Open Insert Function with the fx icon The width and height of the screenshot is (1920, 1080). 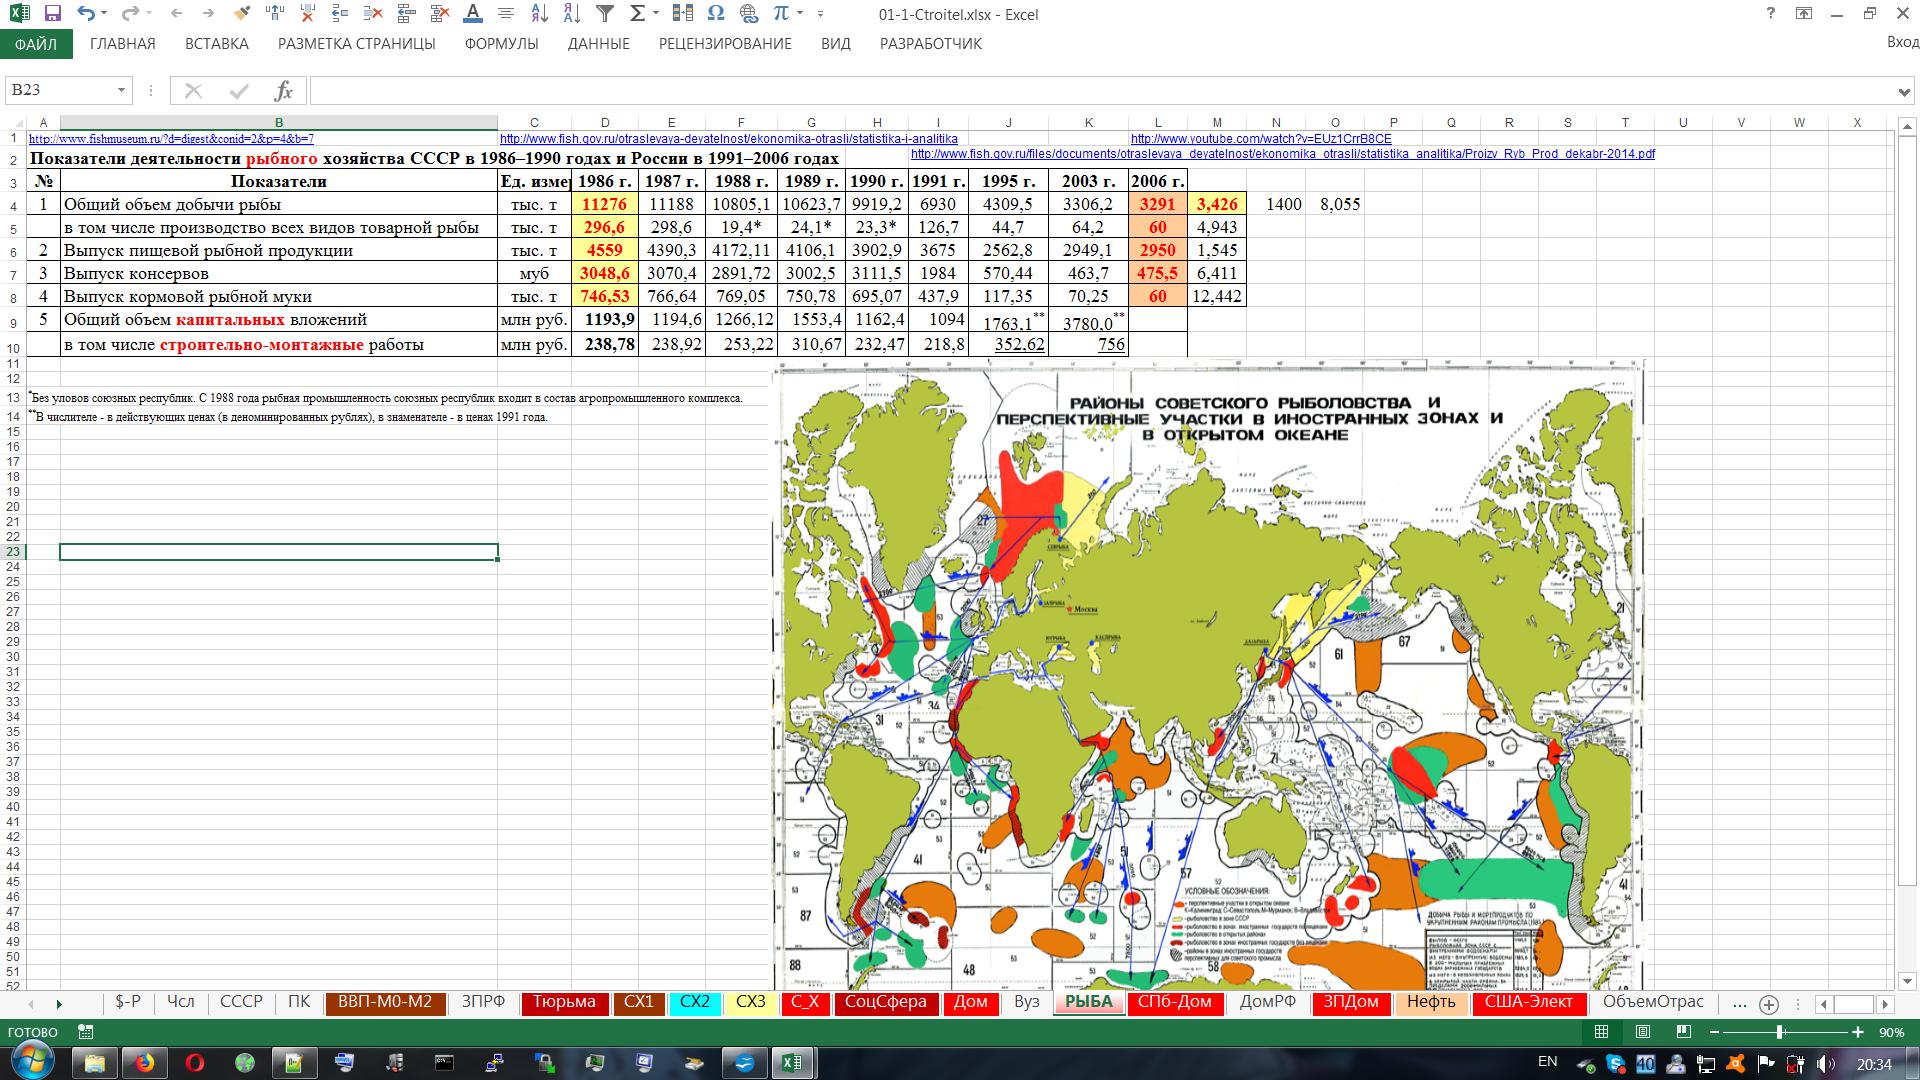[283, 91]
